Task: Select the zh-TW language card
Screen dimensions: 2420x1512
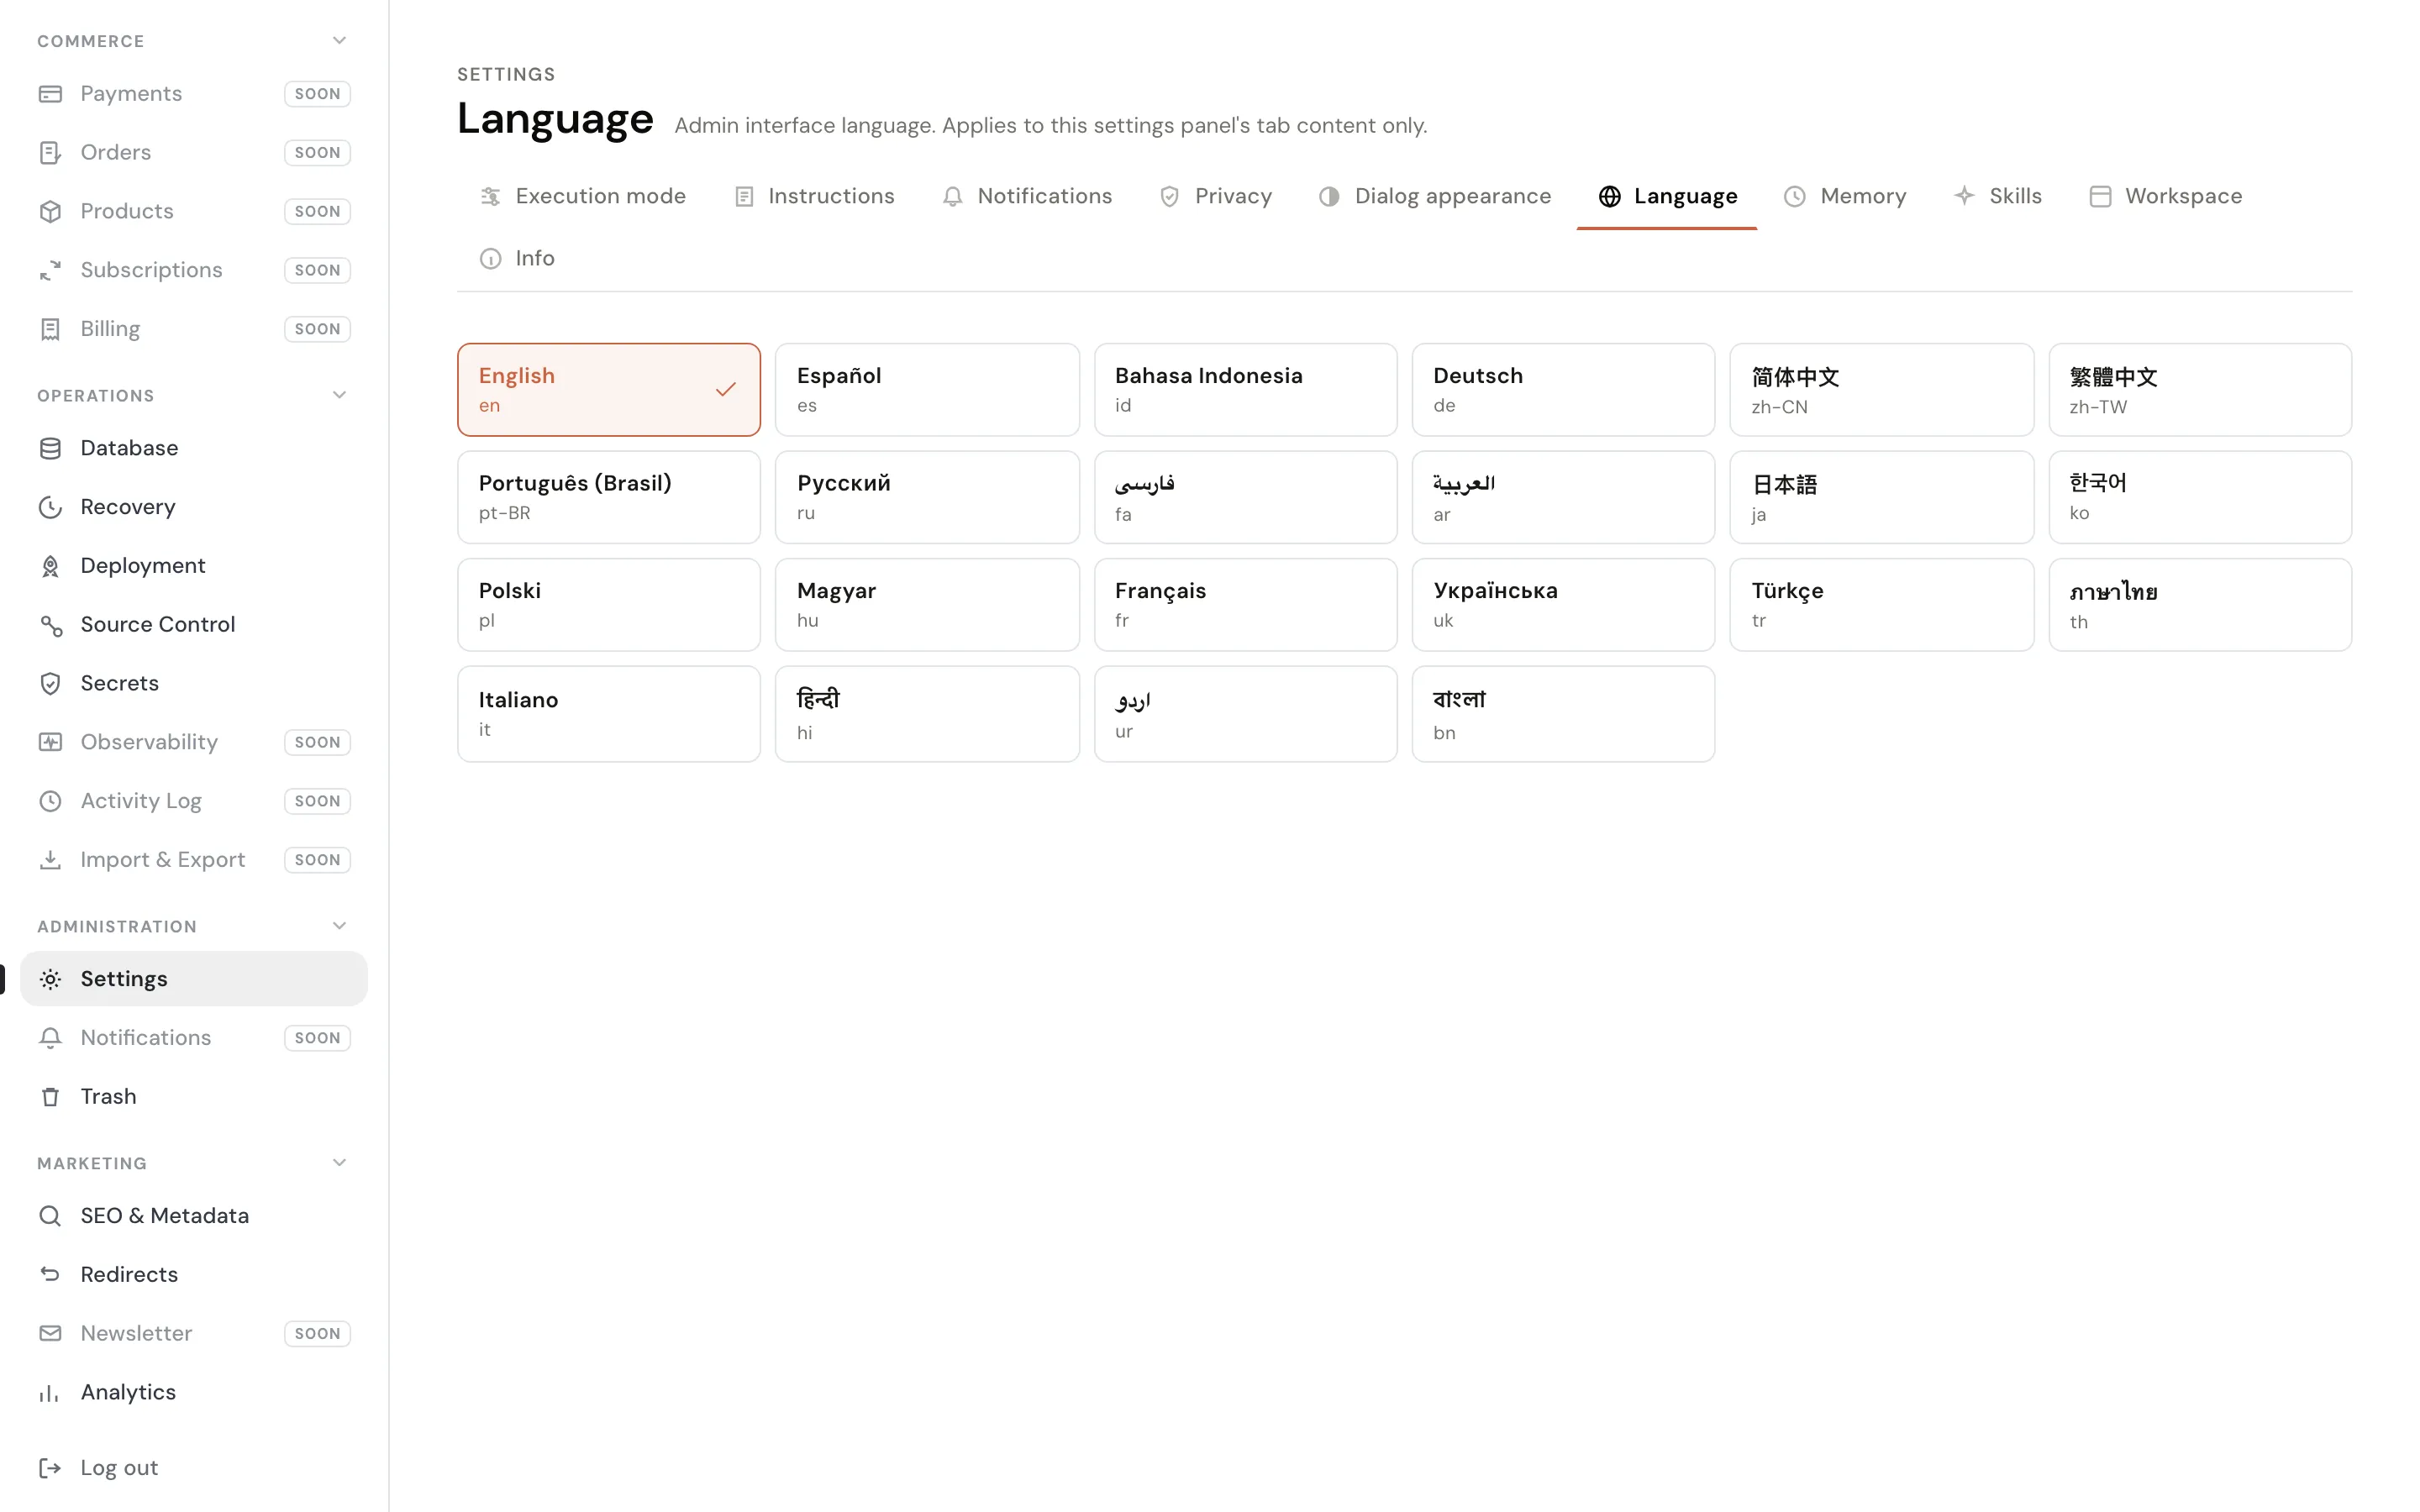Action: [x=2200, y=390]
